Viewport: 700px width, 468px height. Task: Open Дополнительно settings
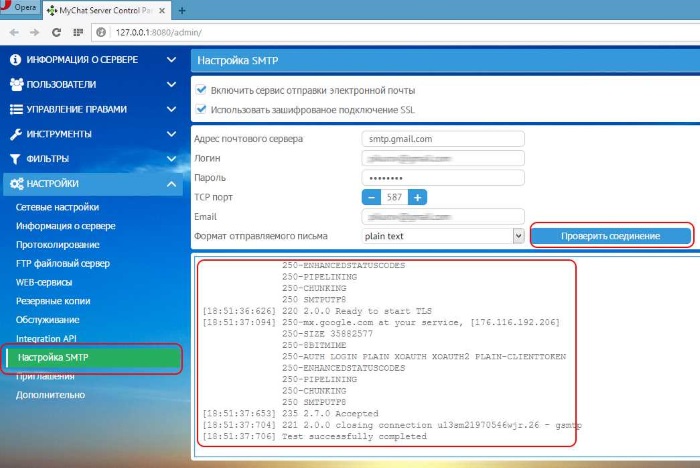(x=50, y=395)
